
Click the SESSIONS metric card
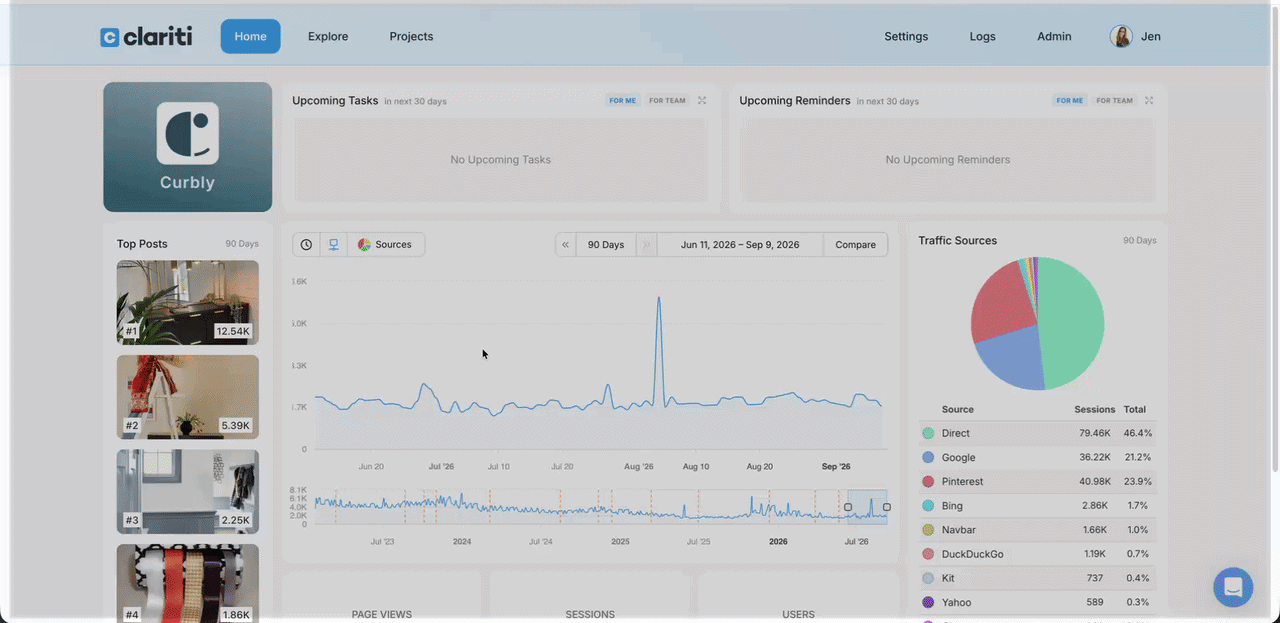pyautogui.click(x=590, y=598)
